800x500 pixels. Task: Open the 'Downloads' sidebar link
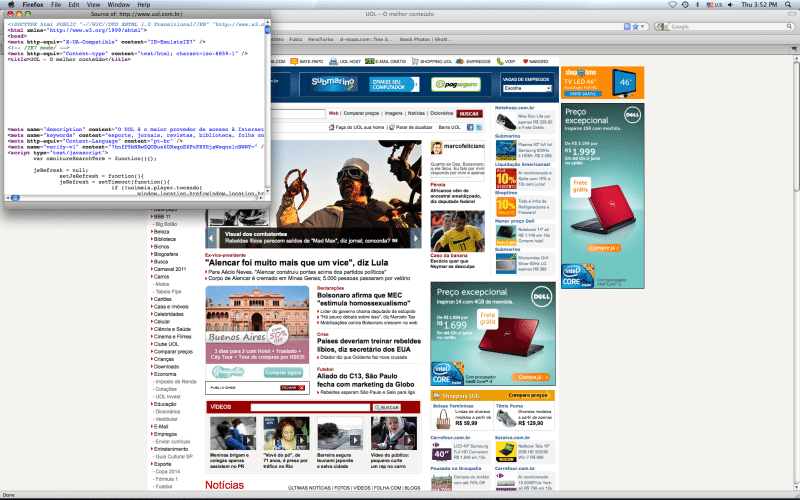(x=166, y=366)
